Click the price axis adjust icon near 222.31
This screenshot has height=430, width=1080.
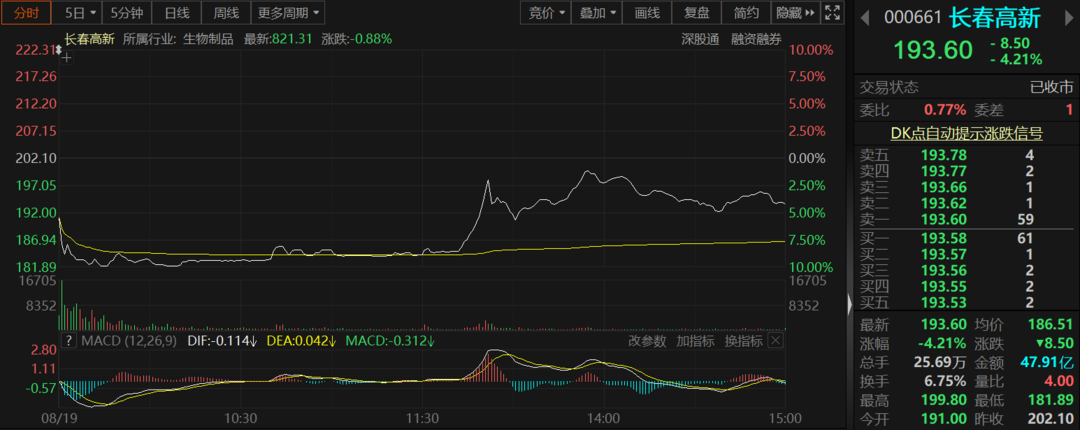(x=58, y=49)
